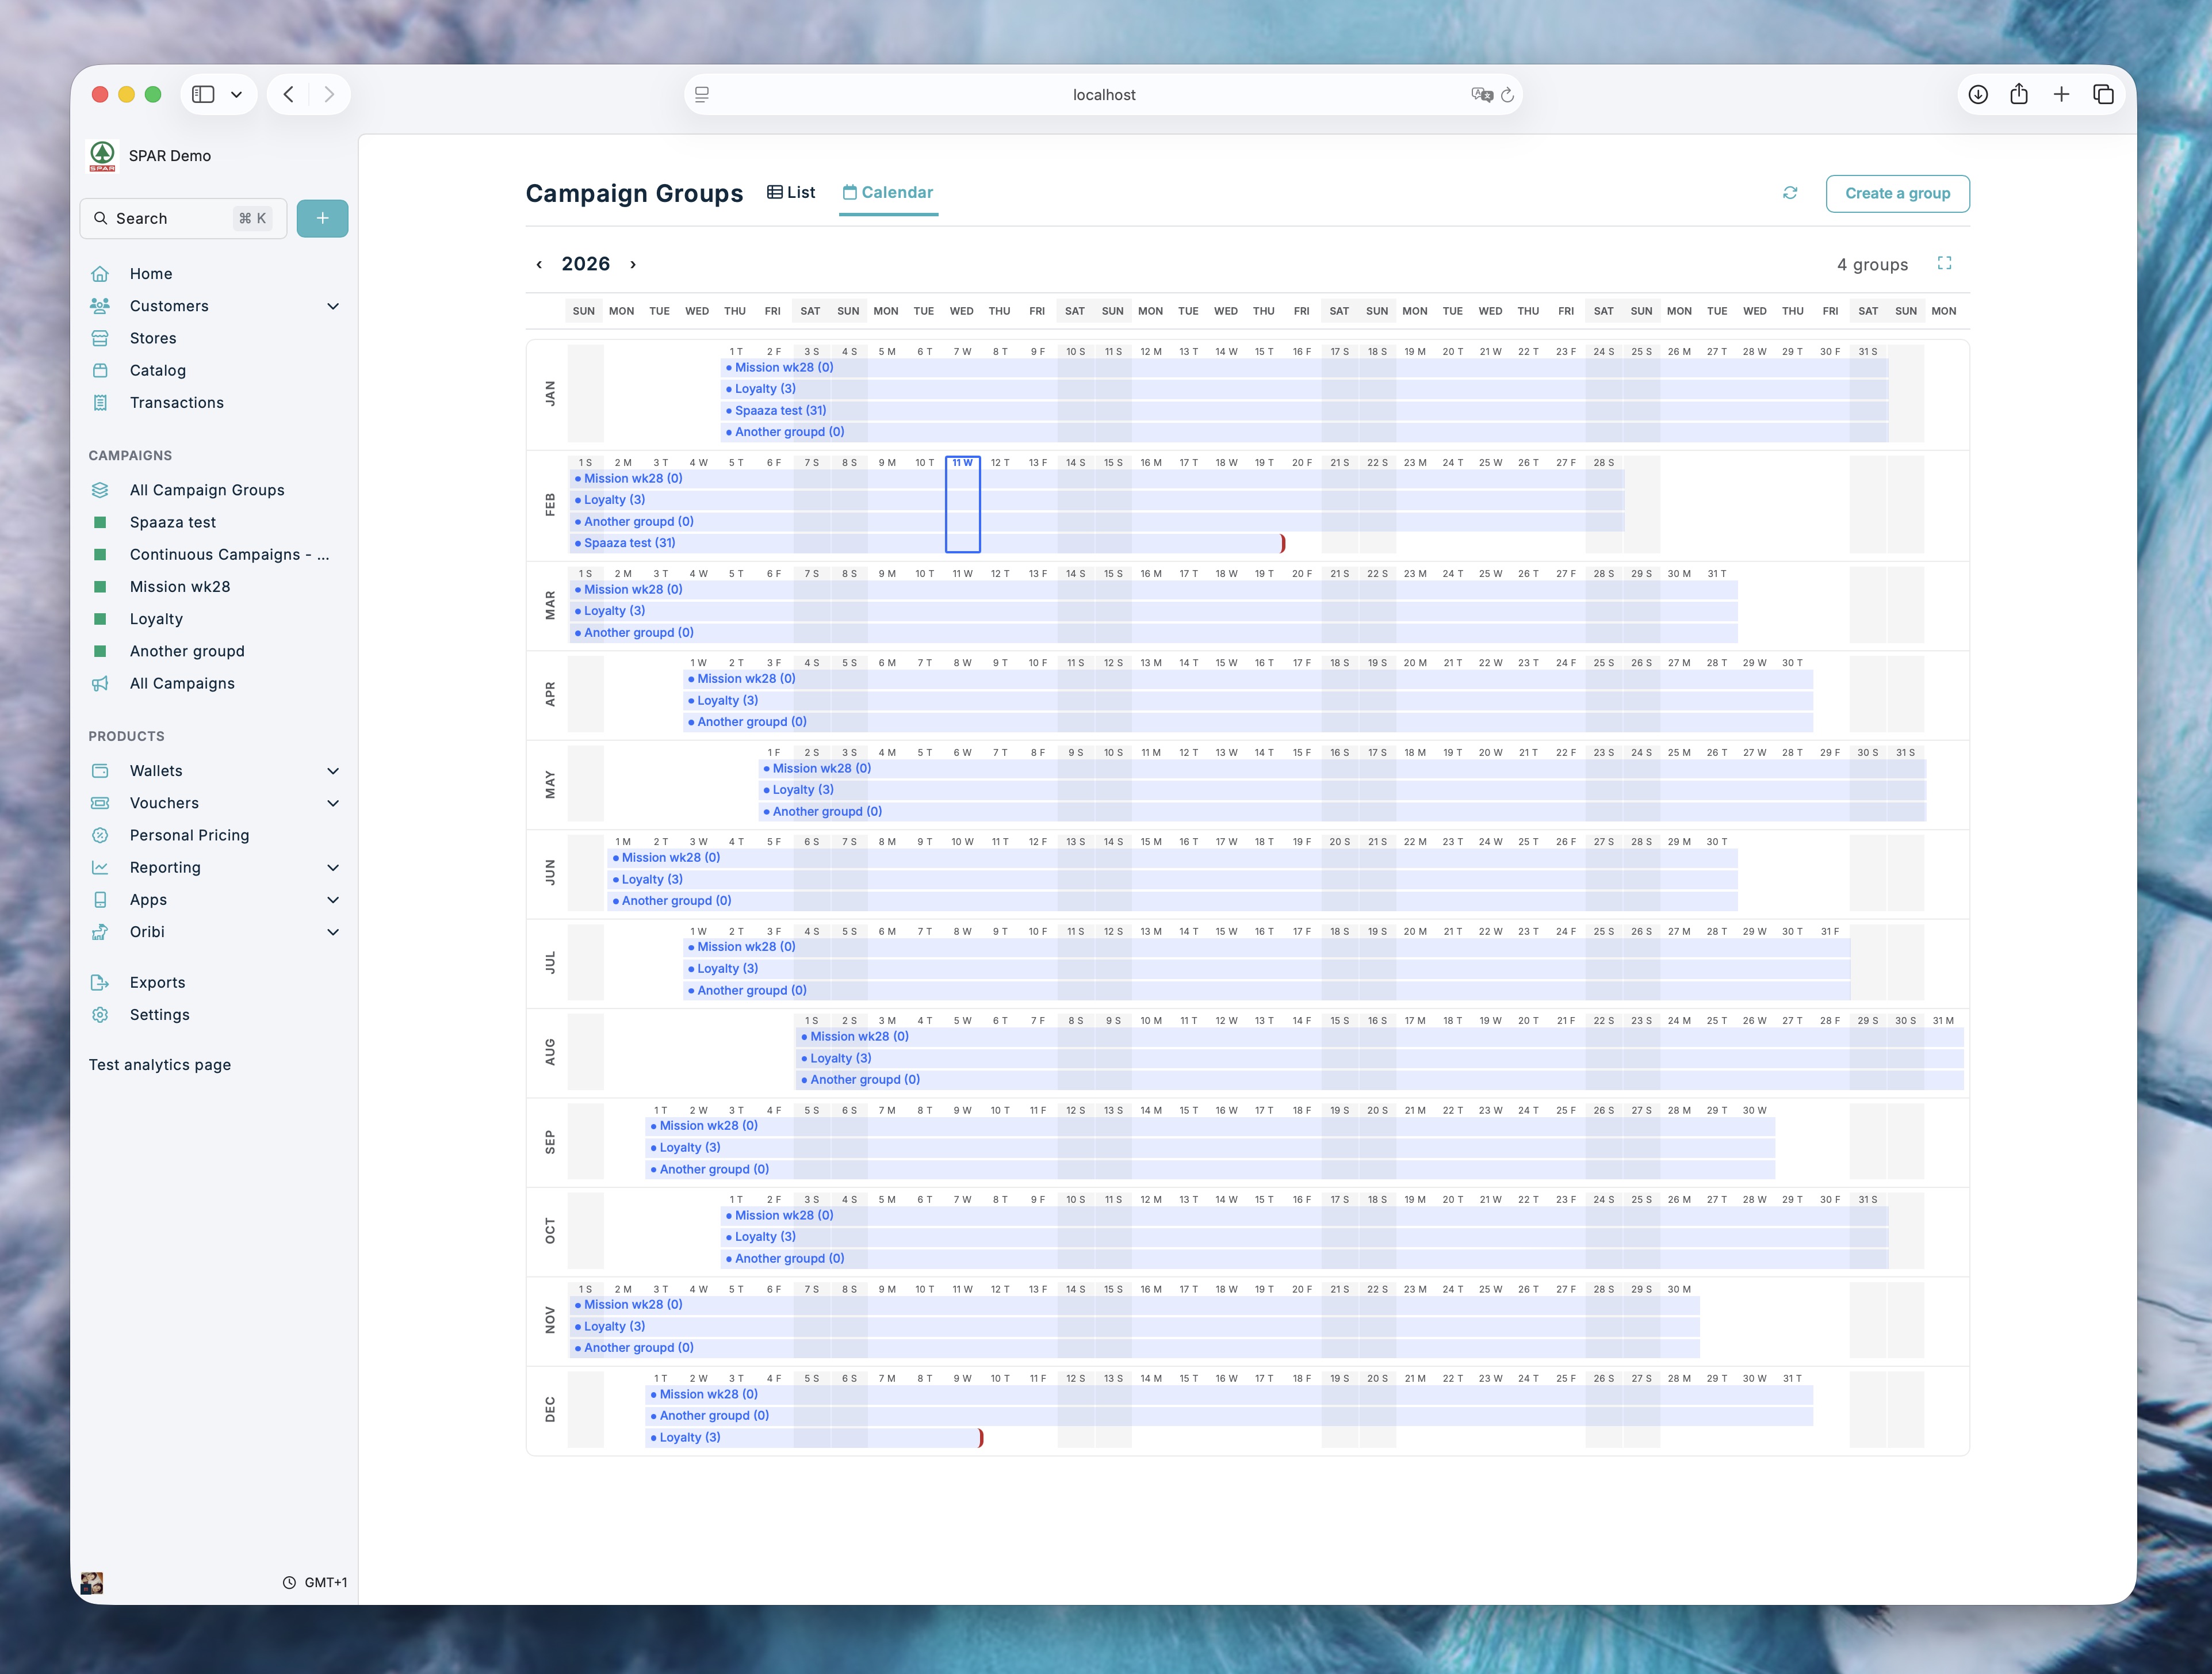Open the All Campaigns megaphone icon

click(x=101, y=683)
